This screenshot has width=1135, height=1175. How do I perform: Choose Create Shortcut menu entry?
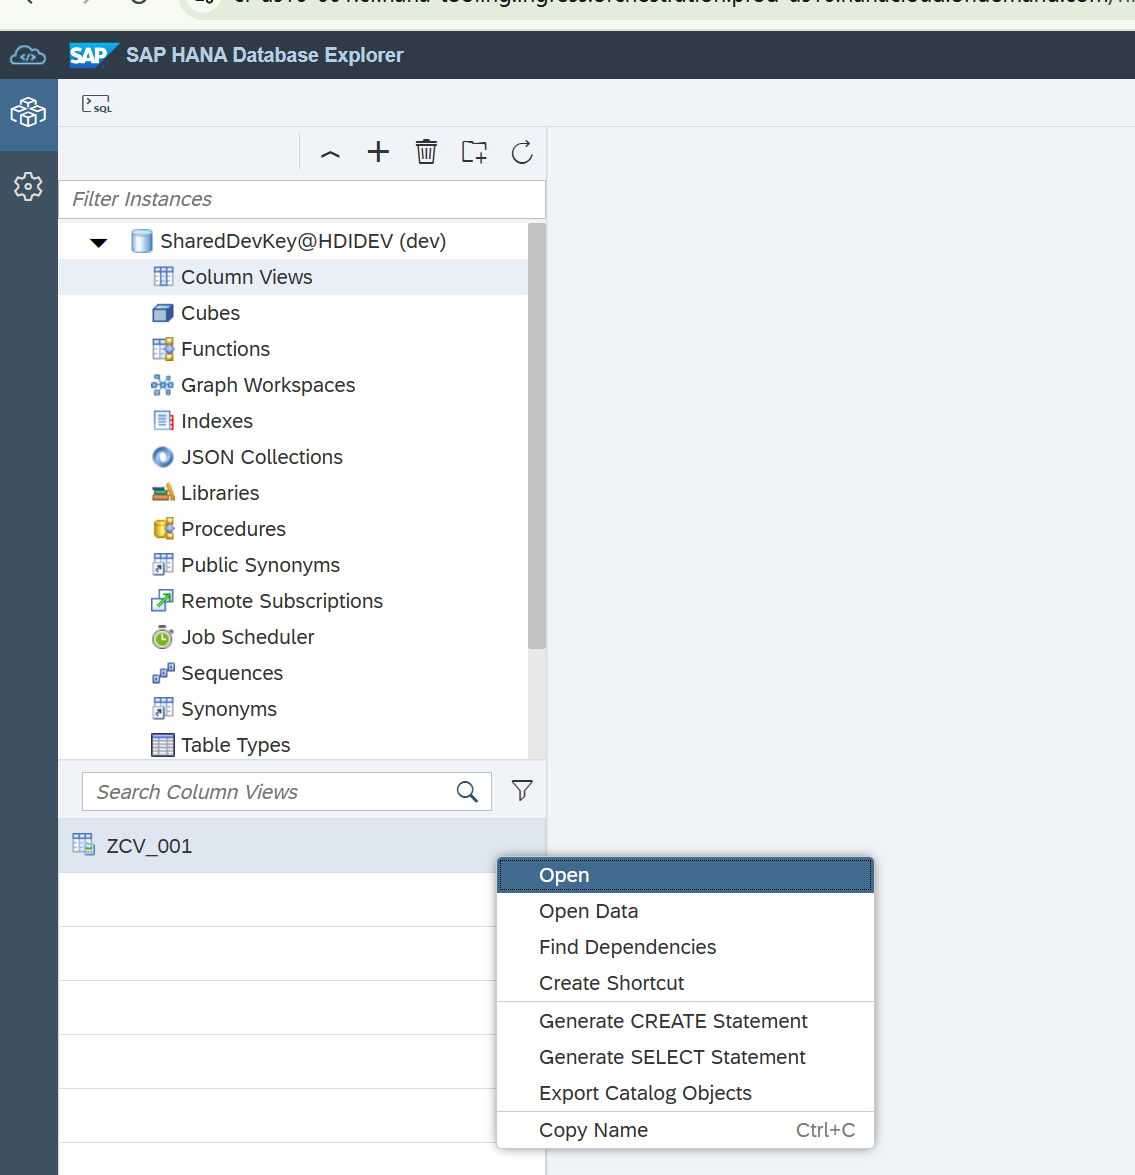(685, 983)
